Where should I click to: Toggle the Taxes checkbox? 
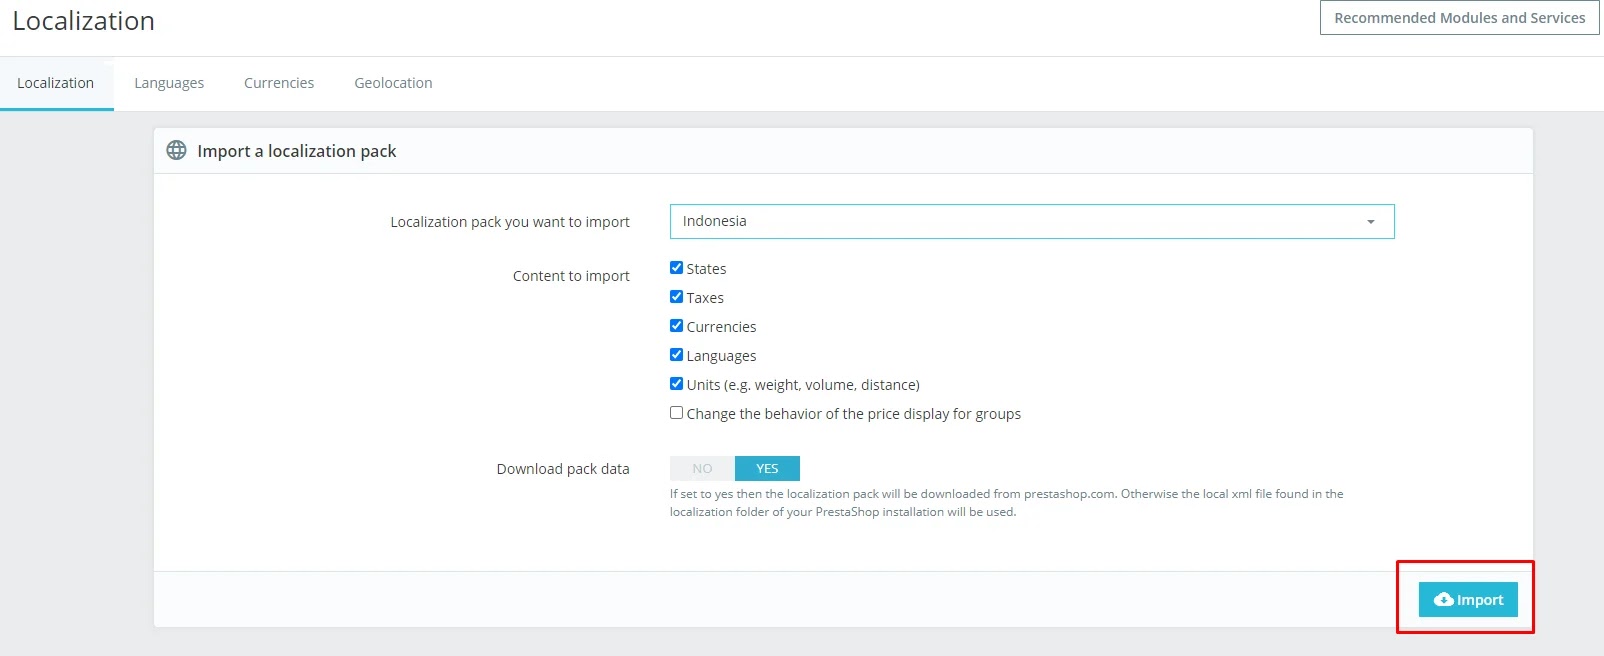[676, 297]
